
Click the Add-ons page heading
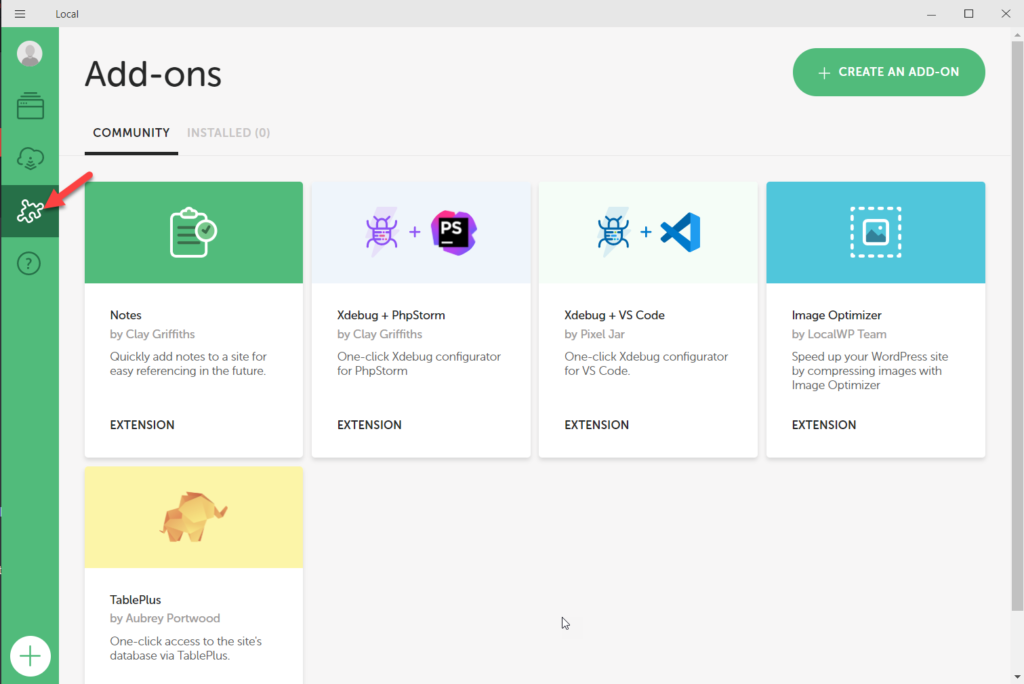coord(153,74)
